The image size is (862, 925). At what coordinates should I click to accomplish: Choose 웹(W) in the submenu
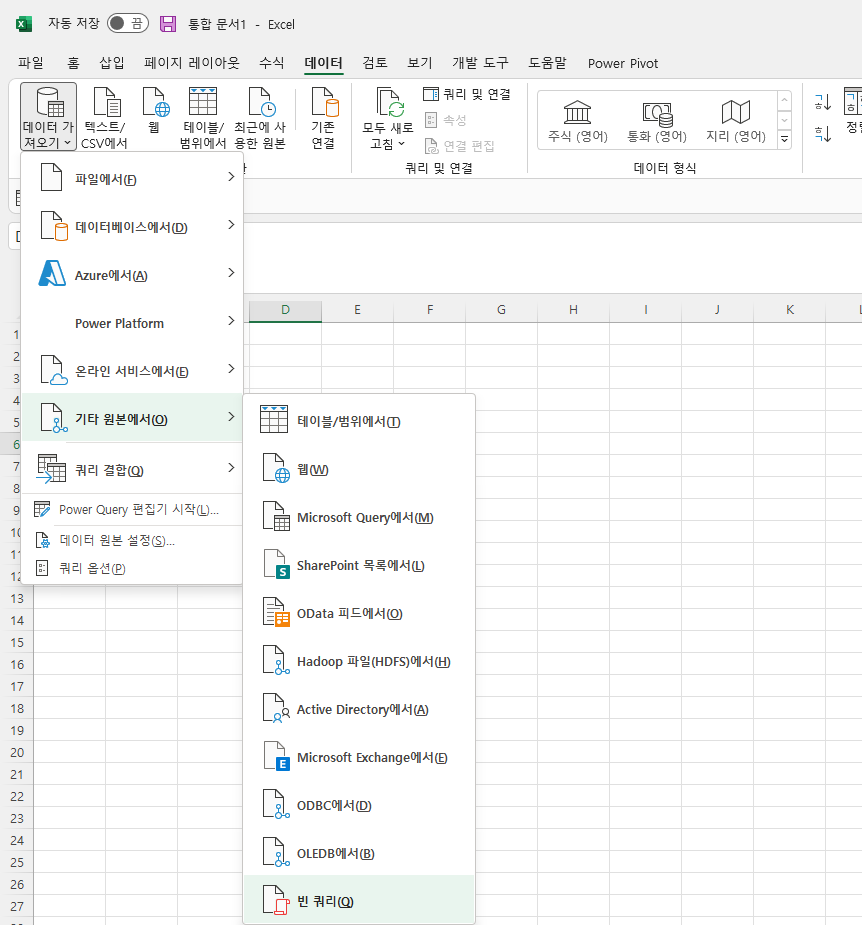coord(359,468)
